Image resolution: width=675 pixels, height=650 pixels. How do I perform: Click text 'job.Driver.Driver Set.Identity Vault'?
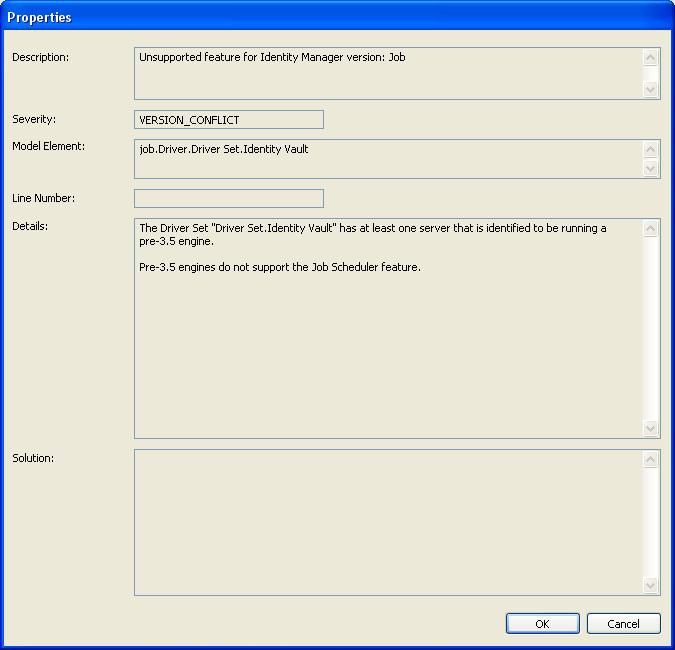click(224, 149)
